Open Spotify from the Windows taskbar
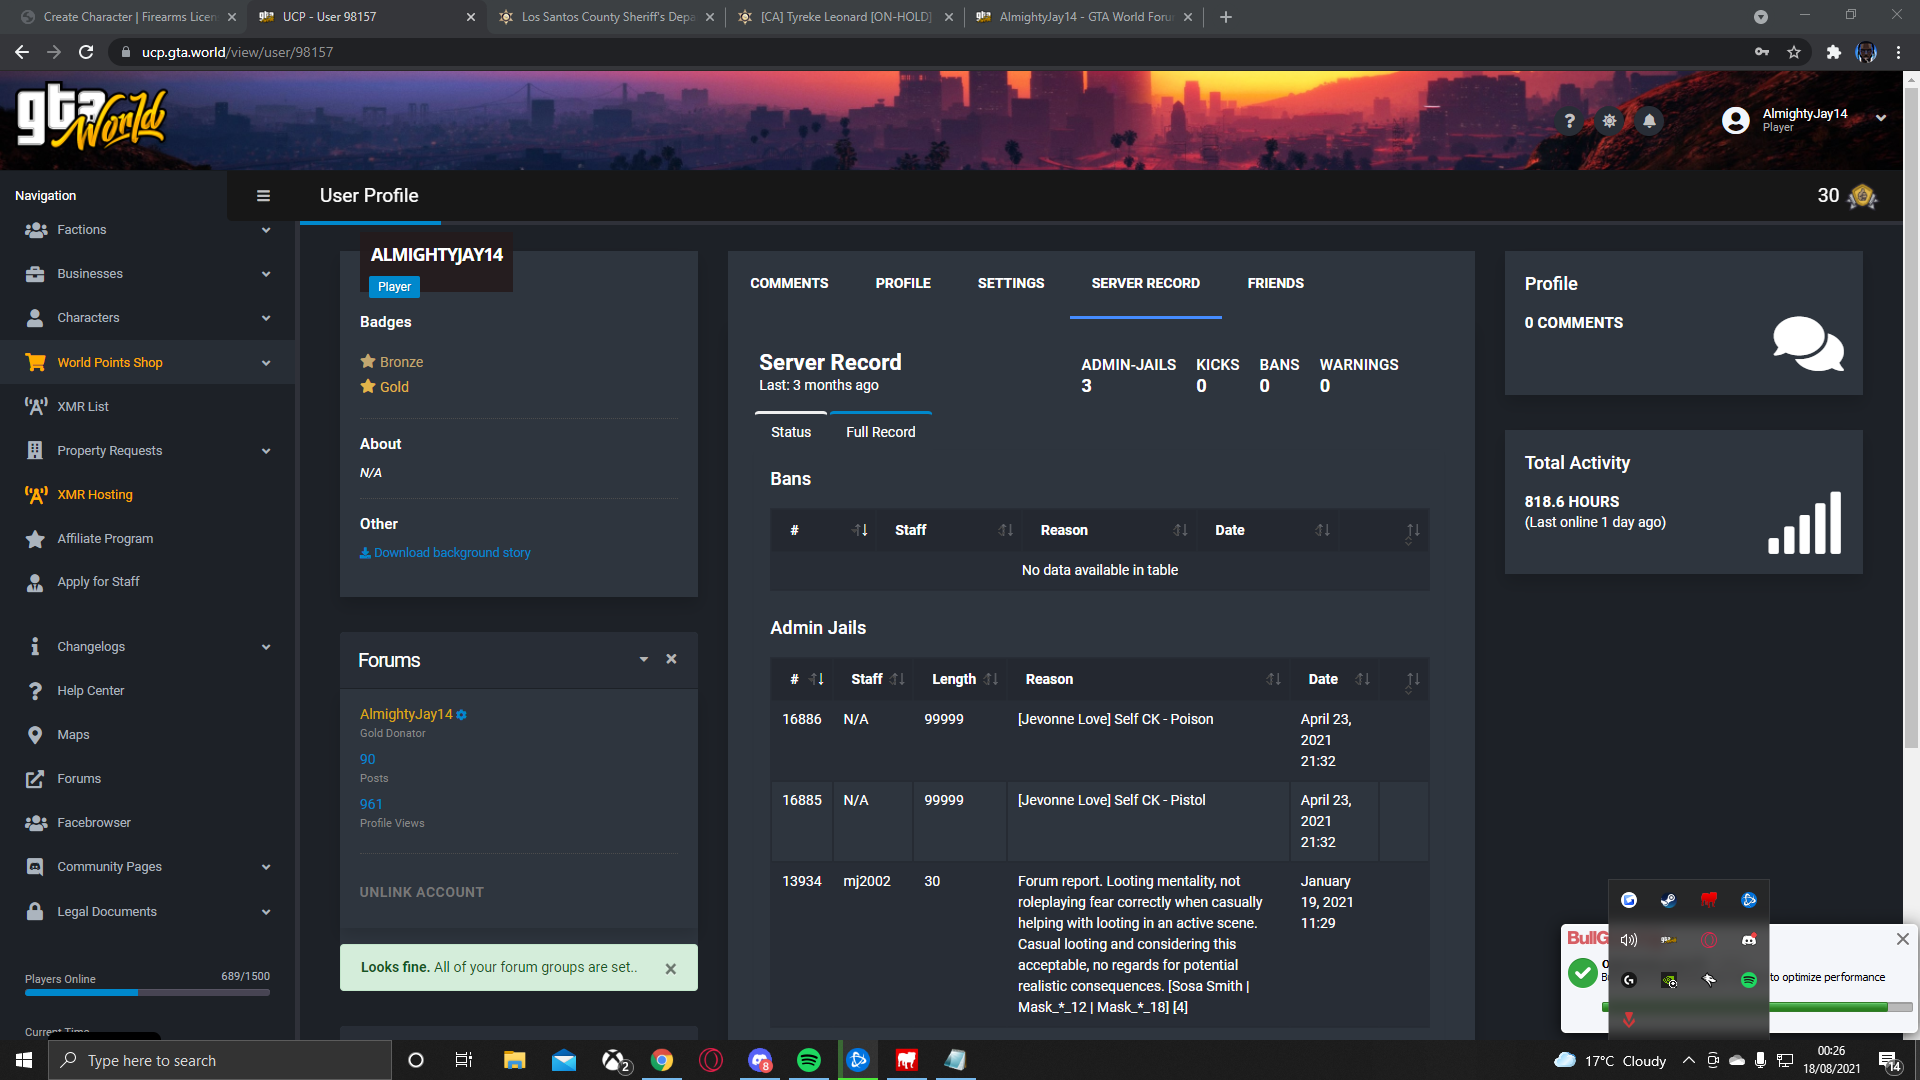Screen dimensions: 1920x1080 [808, 1060]
